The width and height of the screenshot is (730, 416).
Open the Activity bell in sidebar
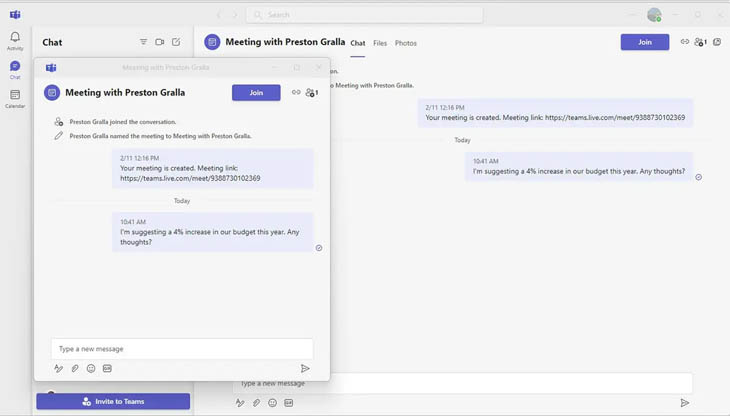point(15,40)
